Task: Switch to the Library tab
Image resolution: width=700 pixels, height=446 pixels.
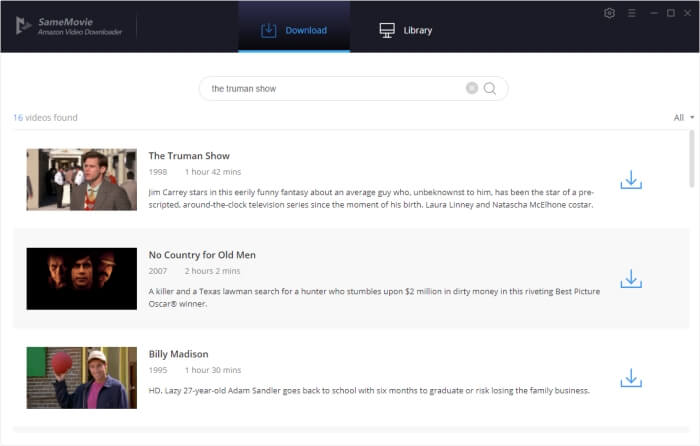Action: click(x=406, y=30)
